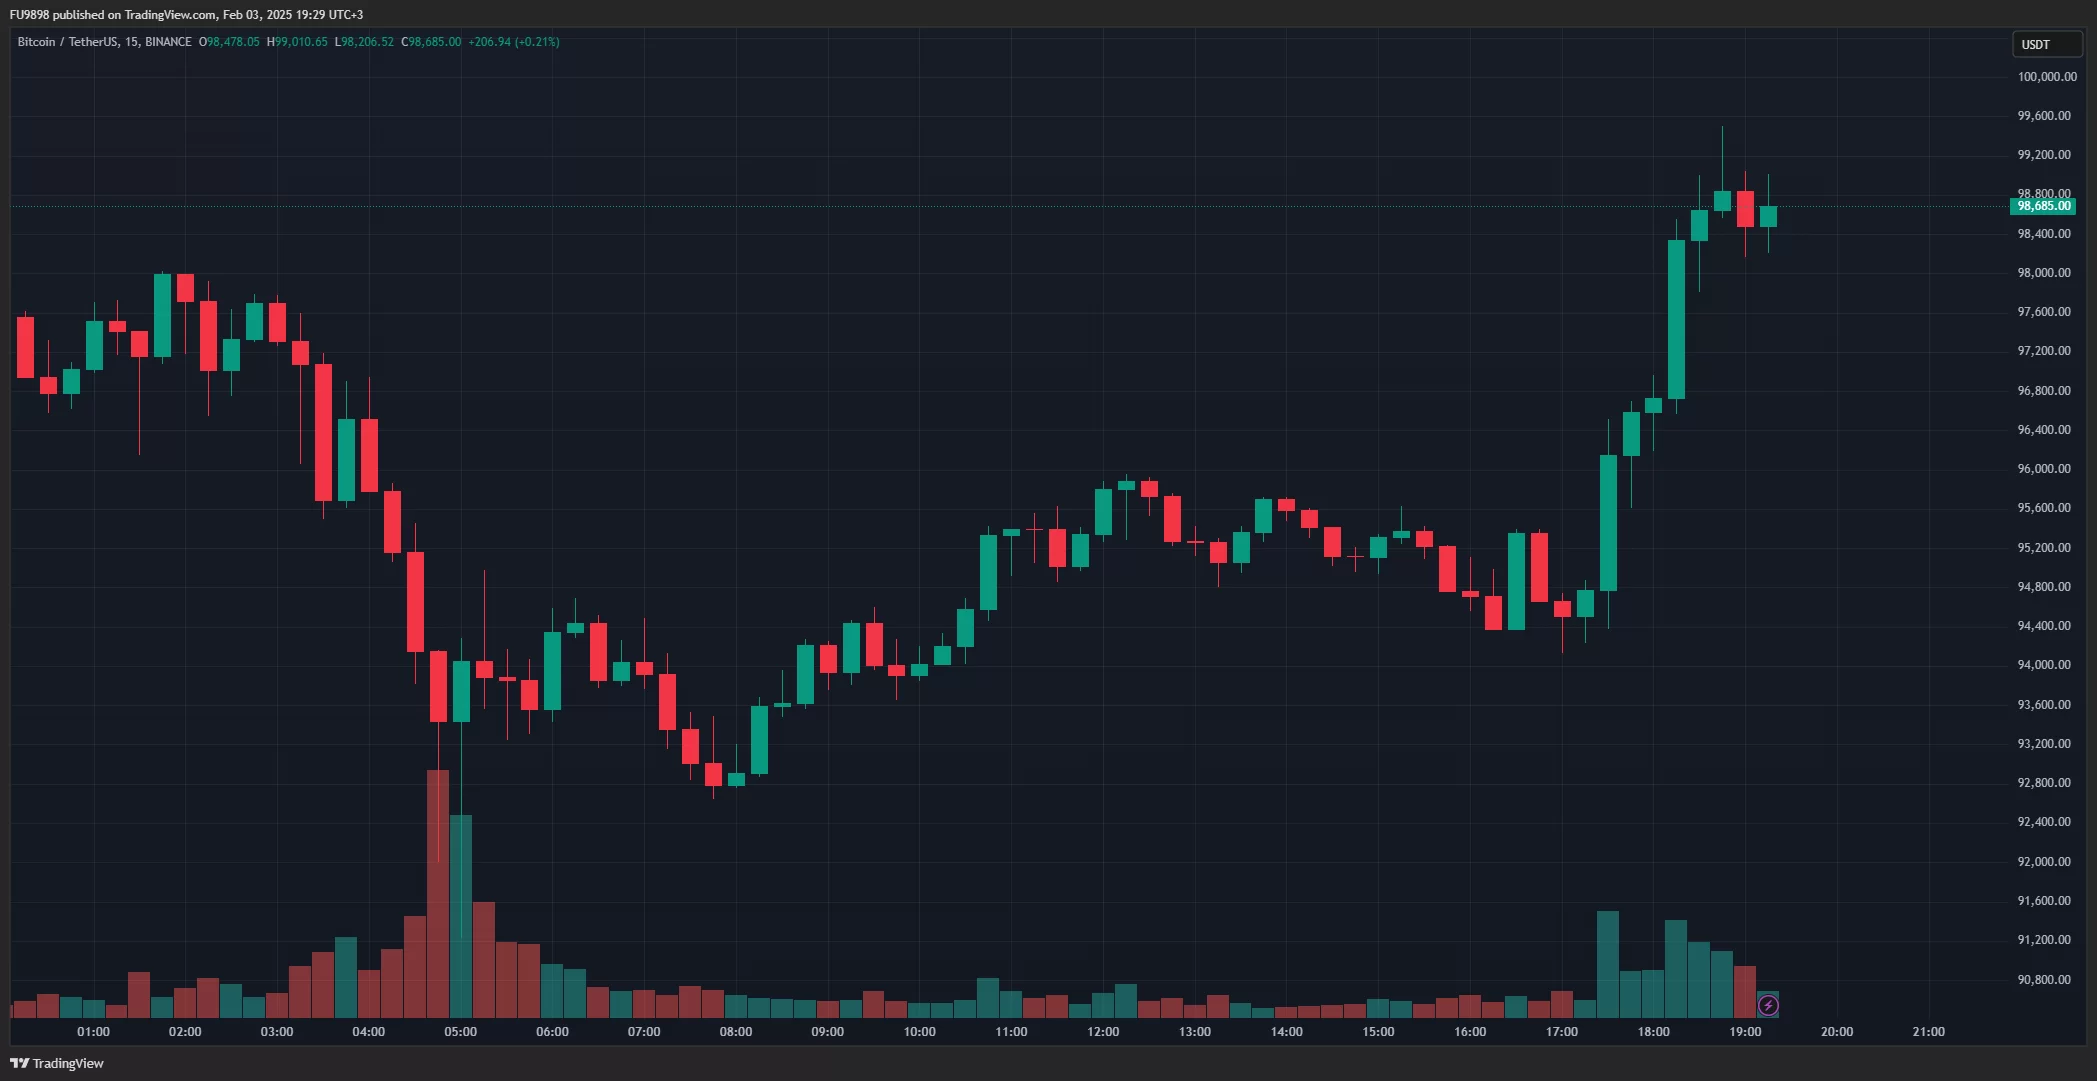This screenshot has height=1081, width=2097.
Task: Click the green 98,685.00 current price label
Action: point(2043,206)
